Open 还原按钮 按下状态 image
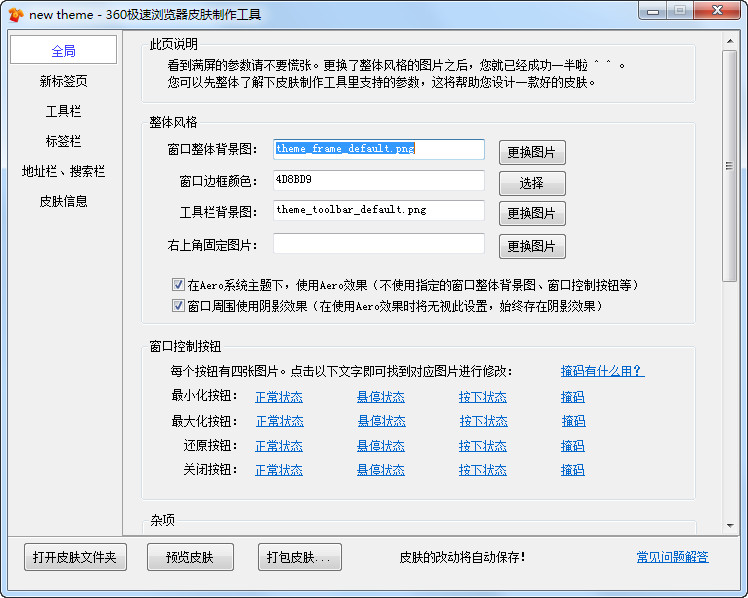 click(483, 446)
